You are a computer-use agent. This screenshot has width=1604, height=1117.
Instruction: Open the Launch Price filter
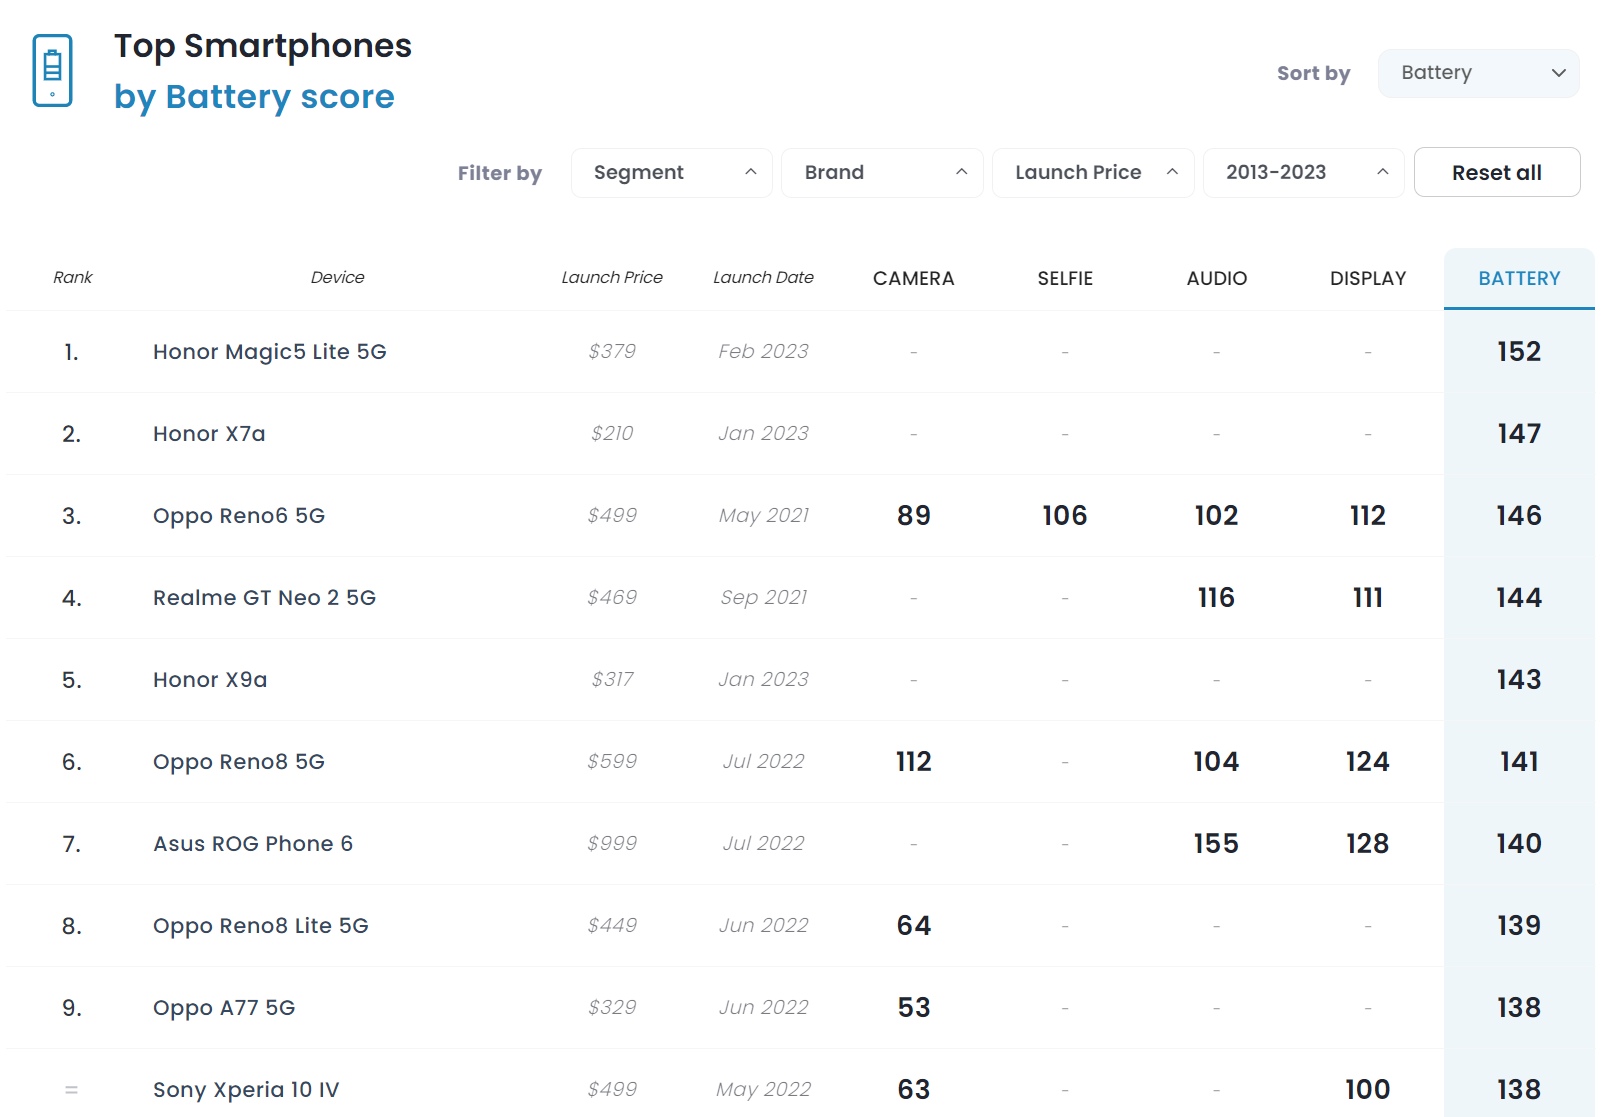click(x=1093, y=173)
